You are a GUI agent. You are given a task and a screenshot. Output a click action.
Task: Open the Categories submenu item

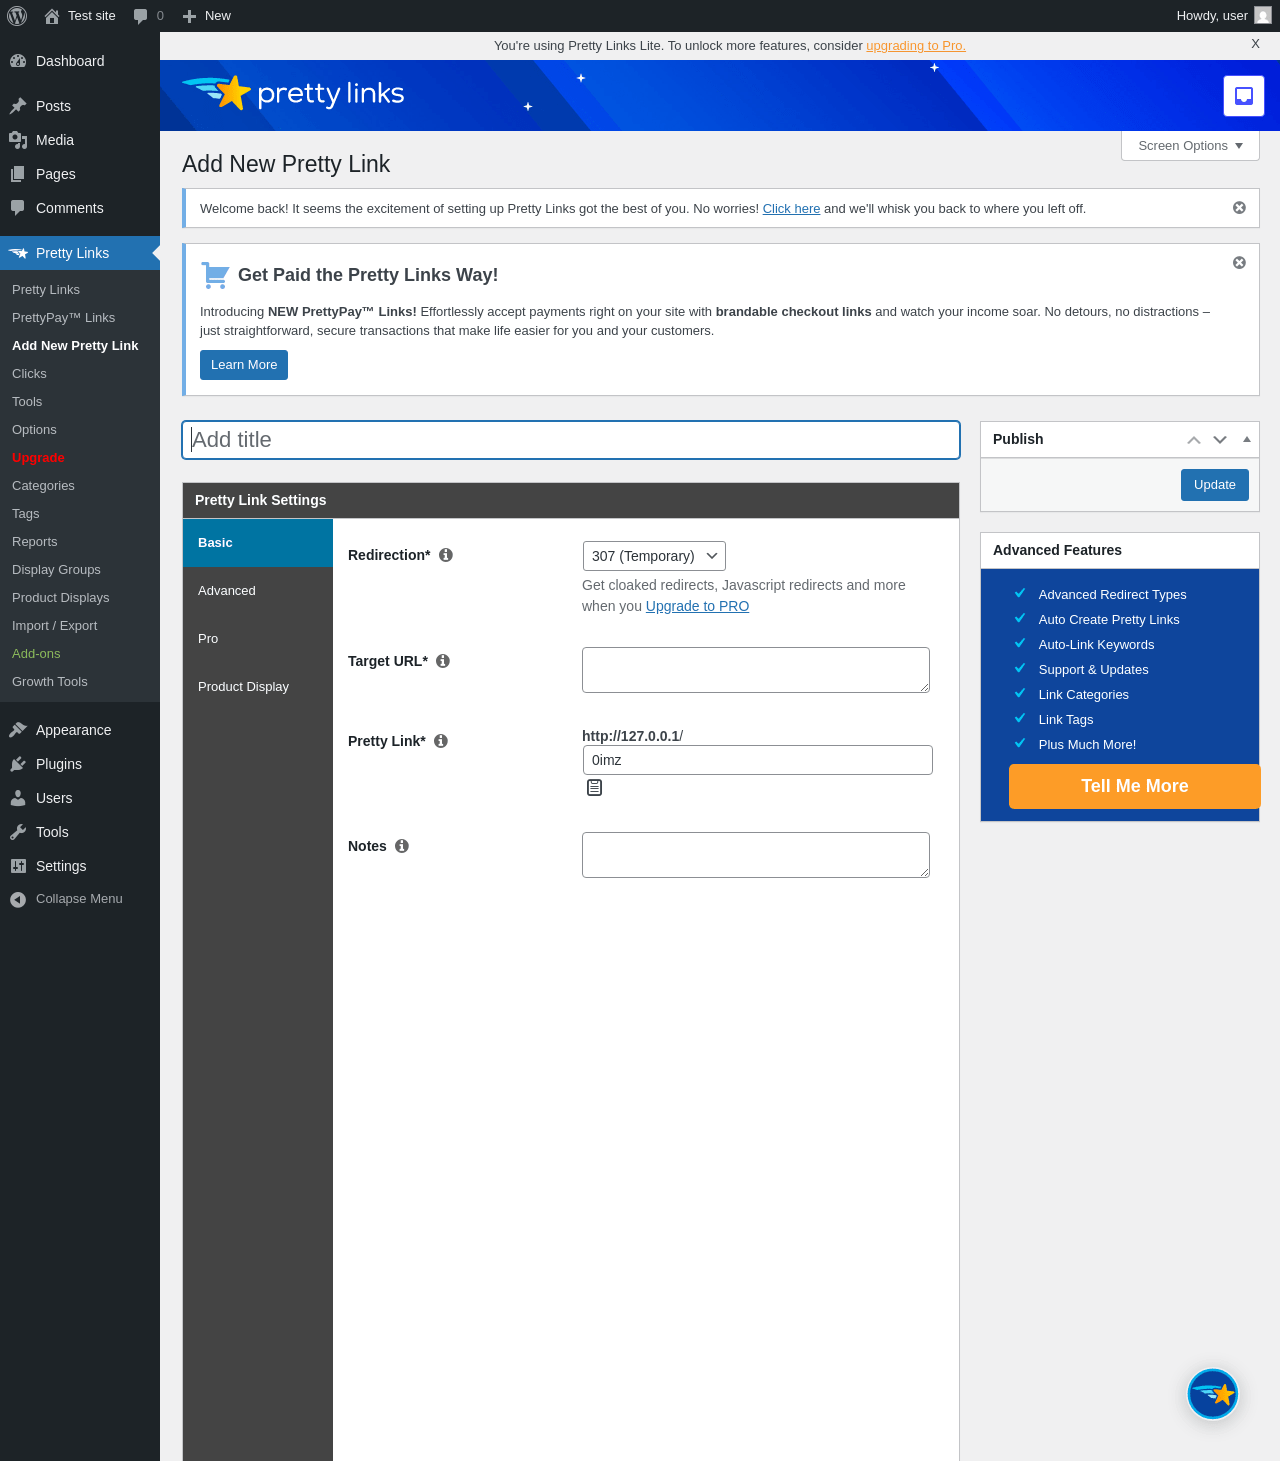pos(80,486)
